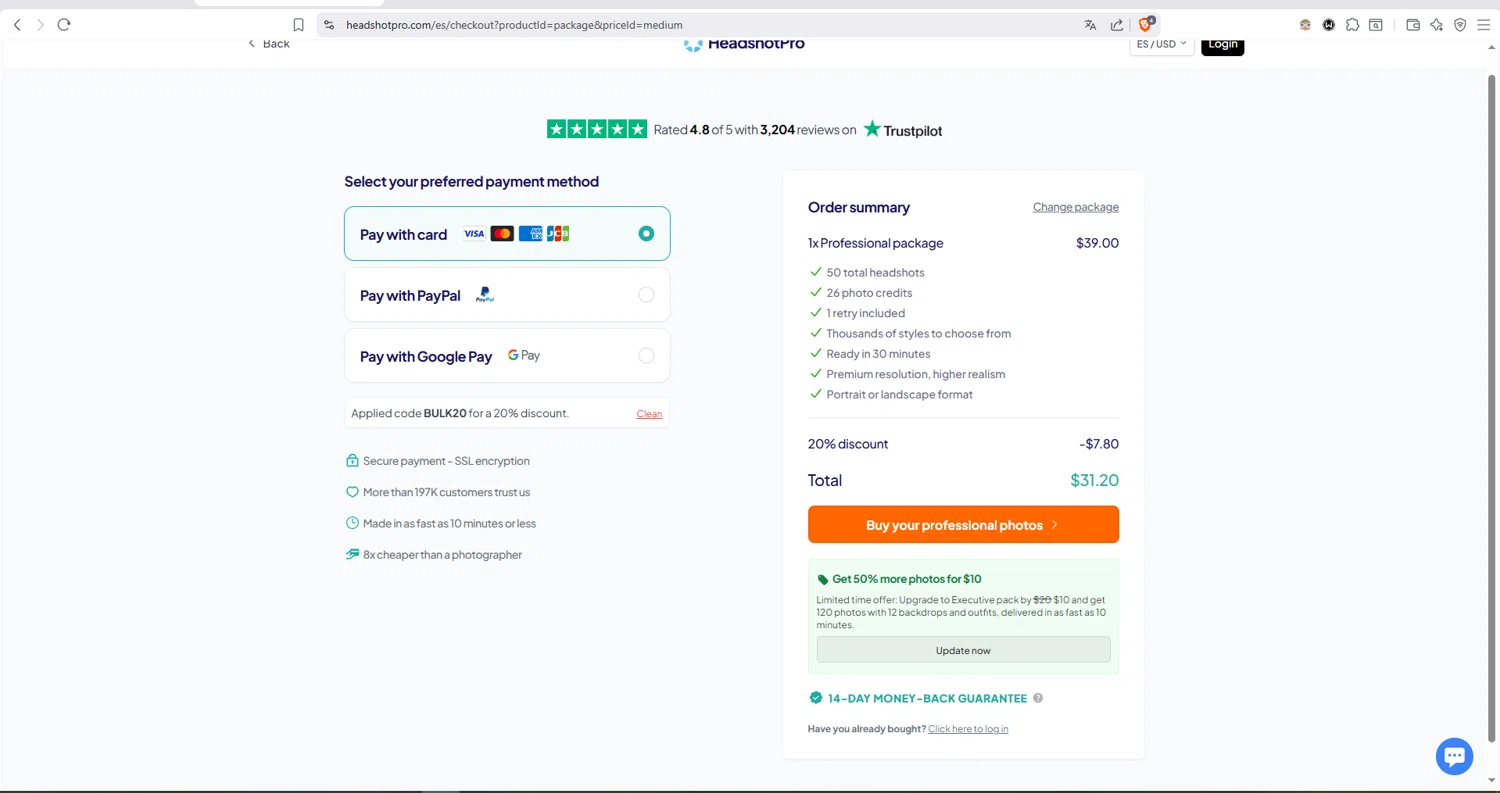Open the live chat bubble
Screen dimensions: 1500x793
(1454, 756)
